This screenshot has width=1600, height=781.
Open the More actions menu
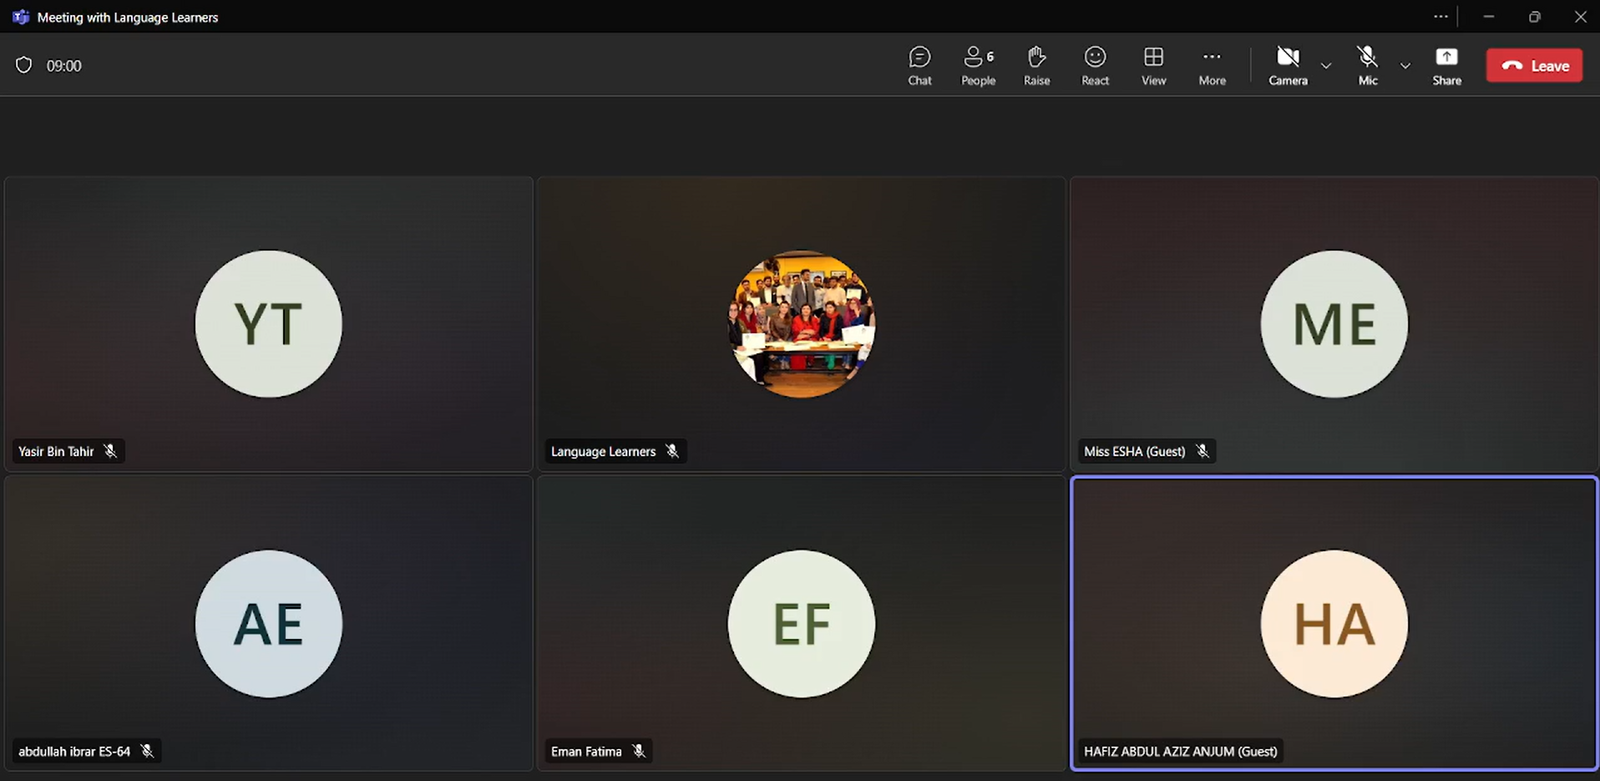point(1212,66)
